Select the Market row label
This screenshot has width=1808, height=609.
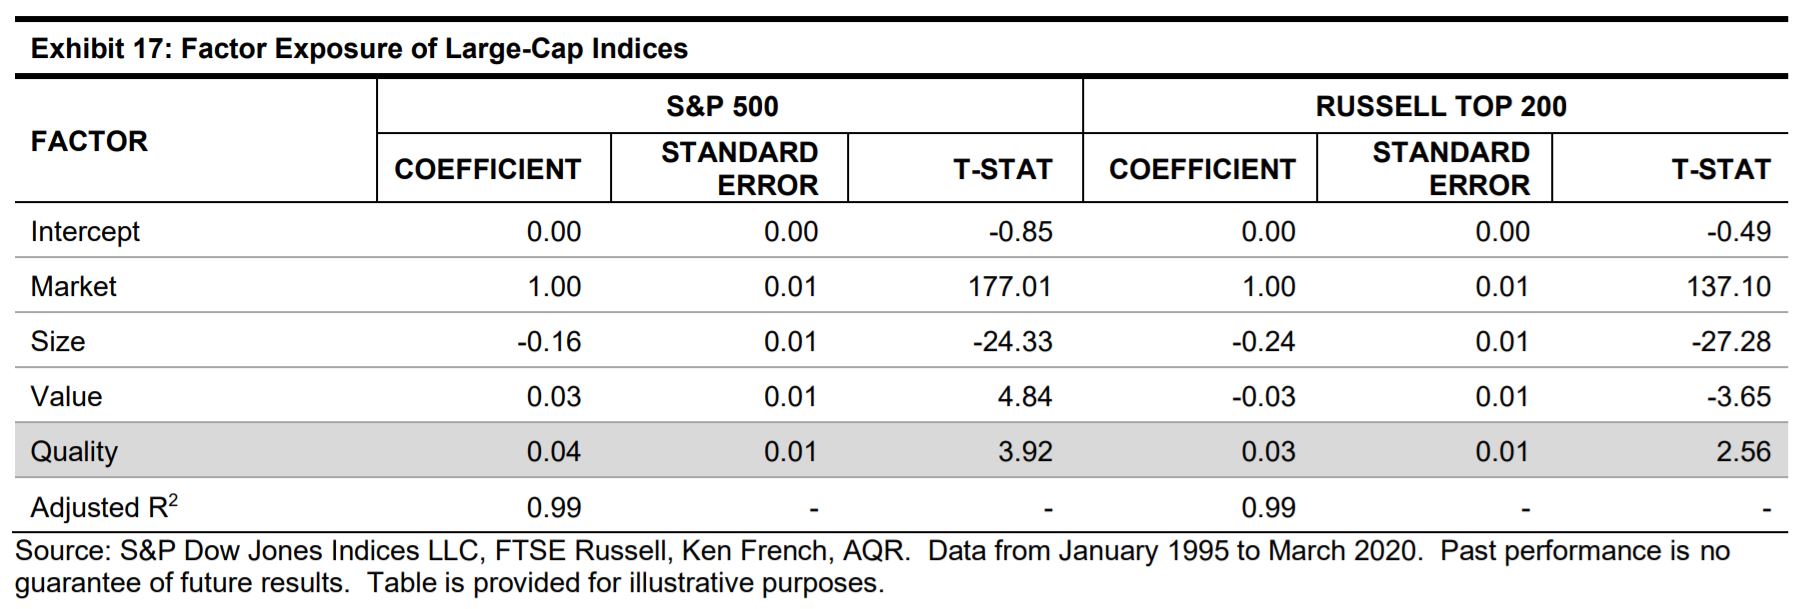click(x=73, y=287)
